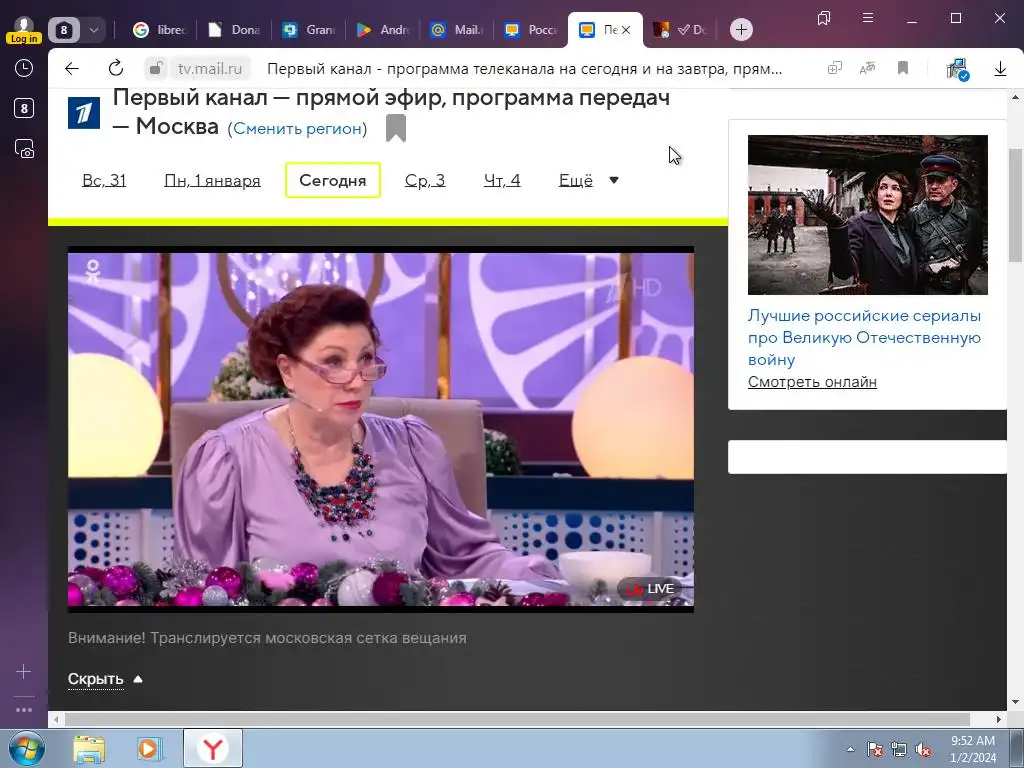The image size is (1024, 768).
Task: Switch to the Google libreoffice tab
Action: (160, 29)
